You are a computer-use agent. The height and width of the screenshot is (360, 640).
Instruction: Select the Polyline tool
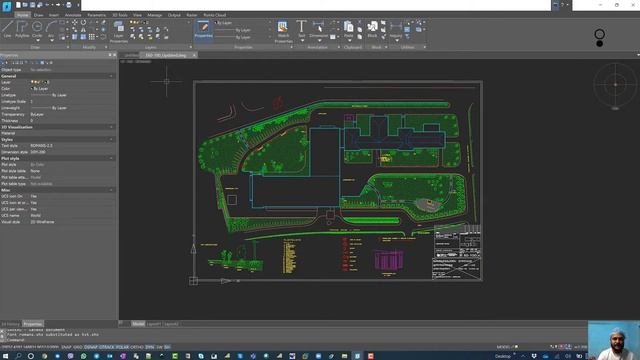point(22,29)
